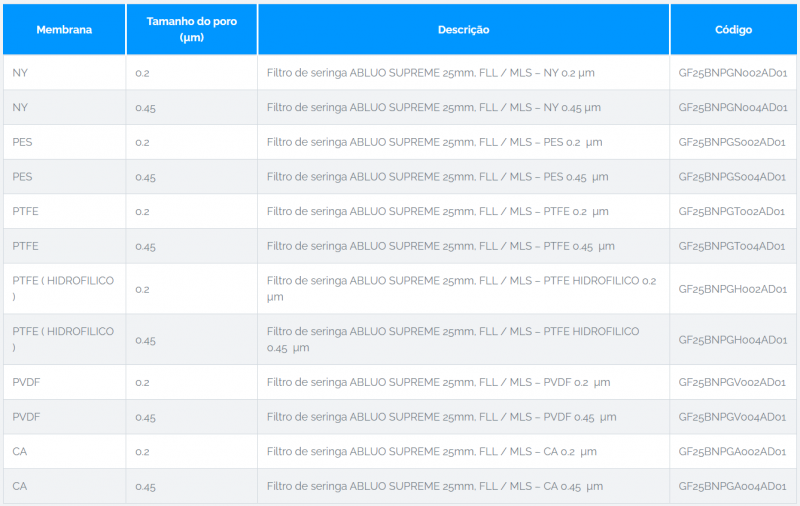
Task: Click description ending in NY 0.45 µm
Action: pyautogui.click(x=434, y=108)
